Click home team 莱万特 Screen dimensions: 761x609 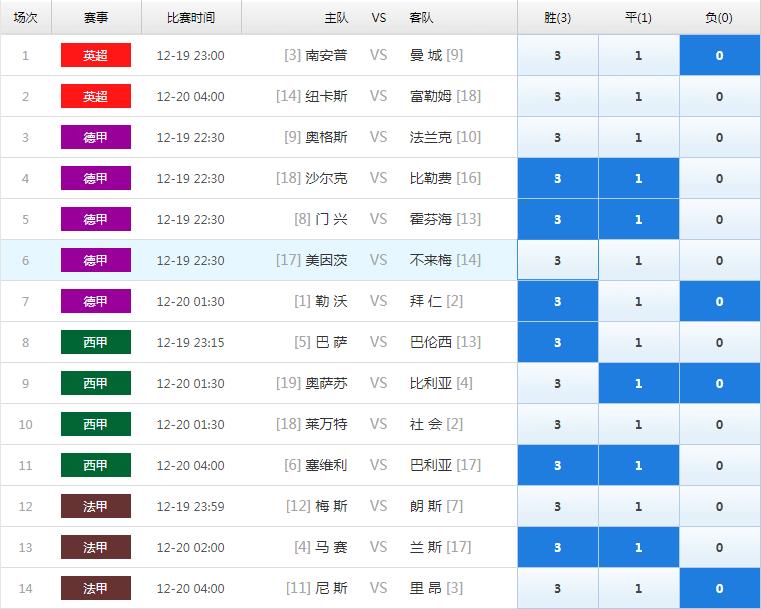[326, 425]
